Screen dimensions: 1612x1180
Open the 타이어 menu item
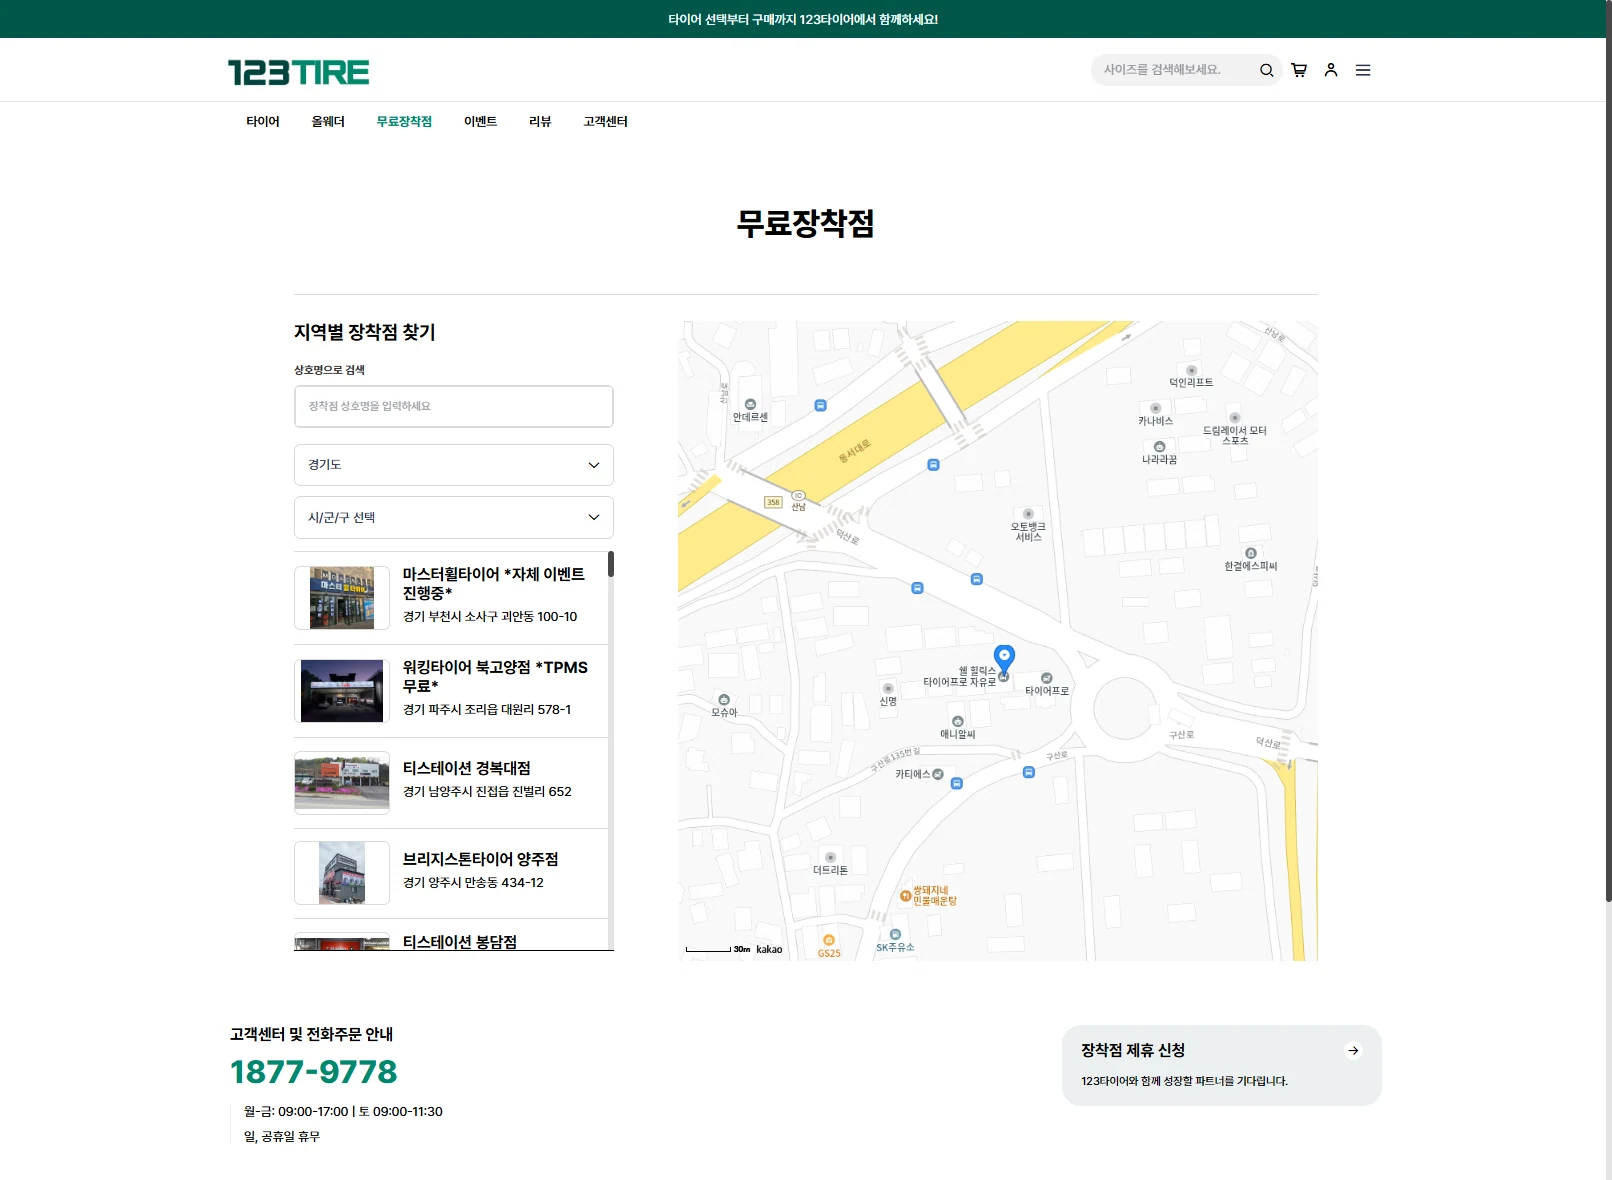(x=263, y=122)
